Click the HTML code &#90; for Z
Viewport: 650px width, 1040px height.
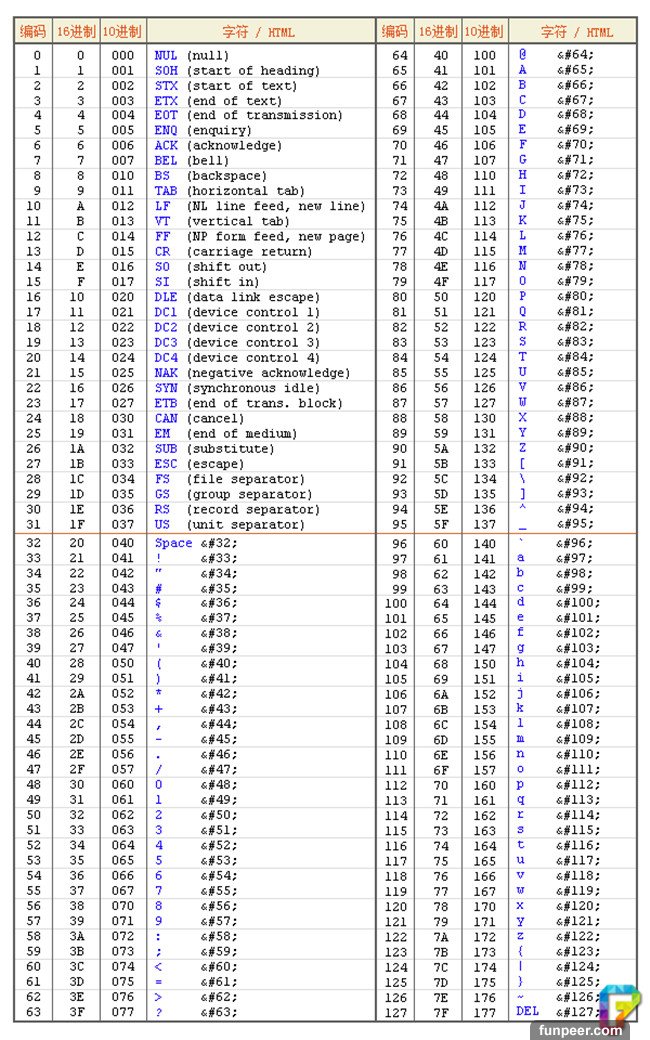pyautogui.click(x=574, y=449)
